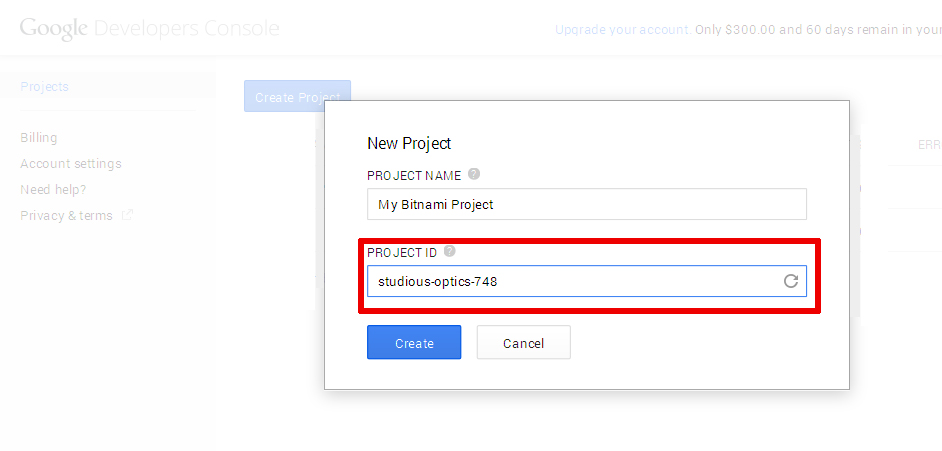Focus the Project ID text field

[586, 281]
